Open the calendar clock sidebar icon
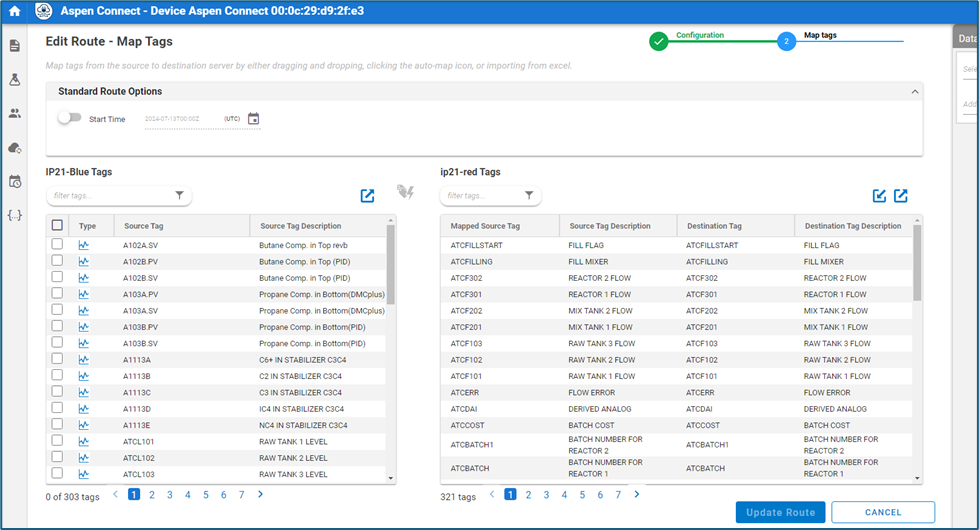The image size is (979, 530). point(14,182)
